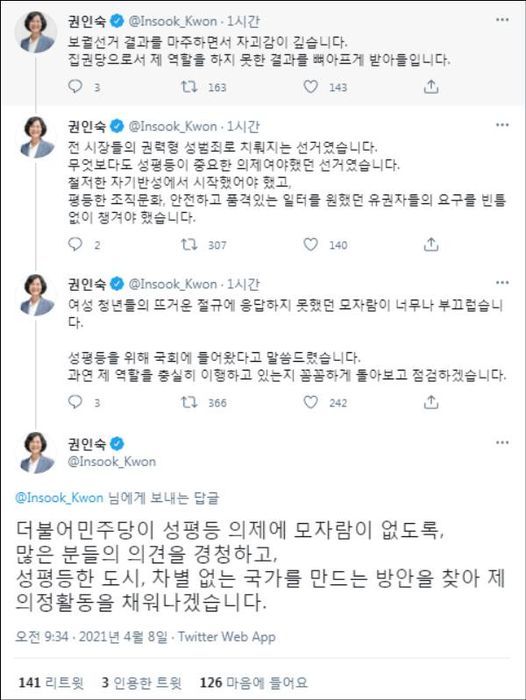Open 권인숙 name on the second tweet
Screen dimensions: 526x700
coord(87,126)
